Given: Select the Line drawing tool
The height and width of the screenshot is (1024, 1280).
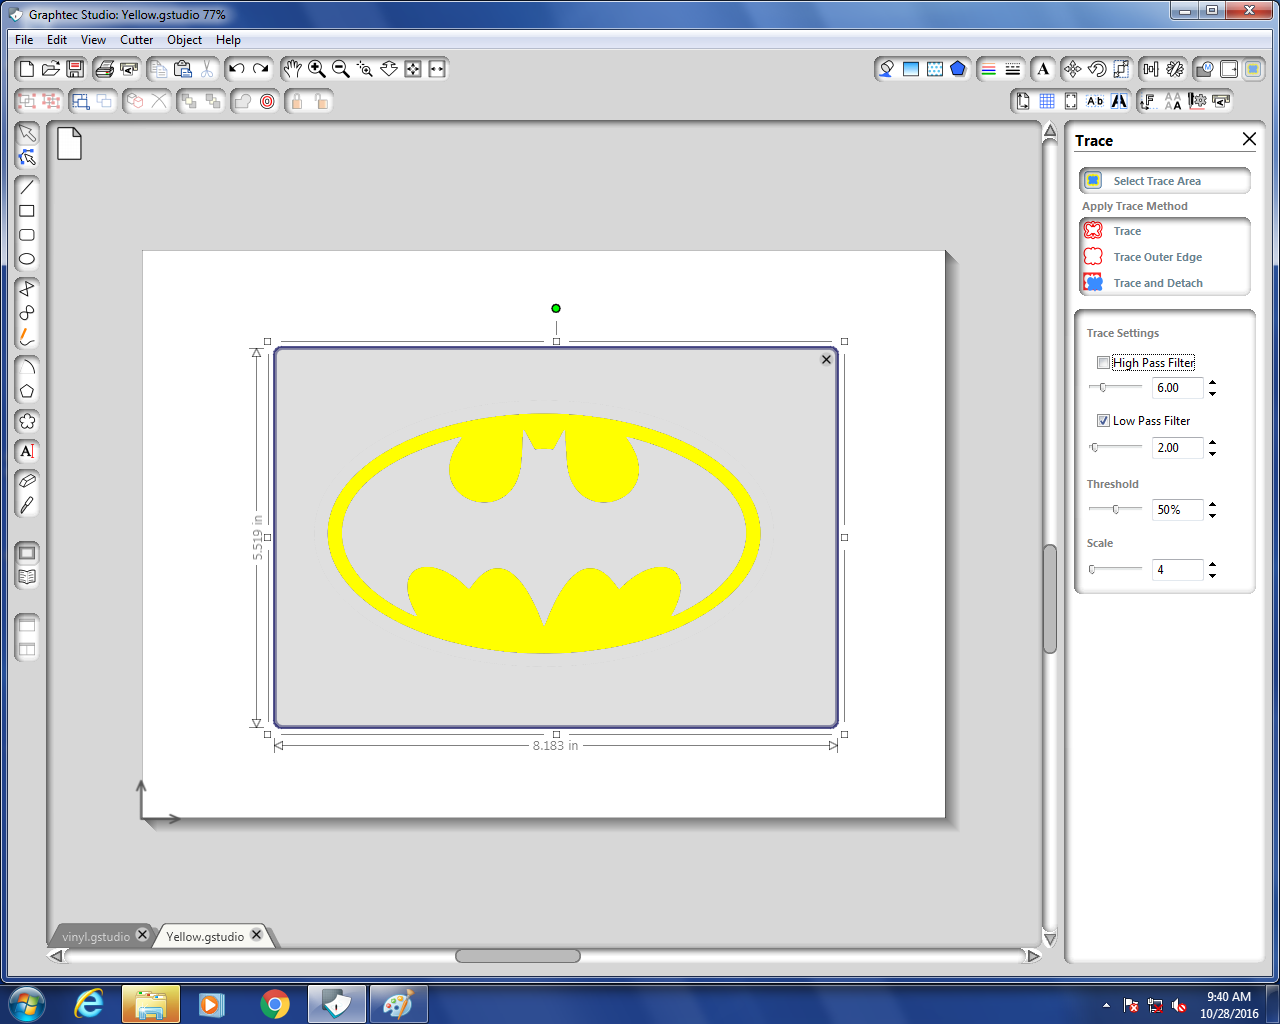Looking at the screenshot, I should [x=27, y=187].
